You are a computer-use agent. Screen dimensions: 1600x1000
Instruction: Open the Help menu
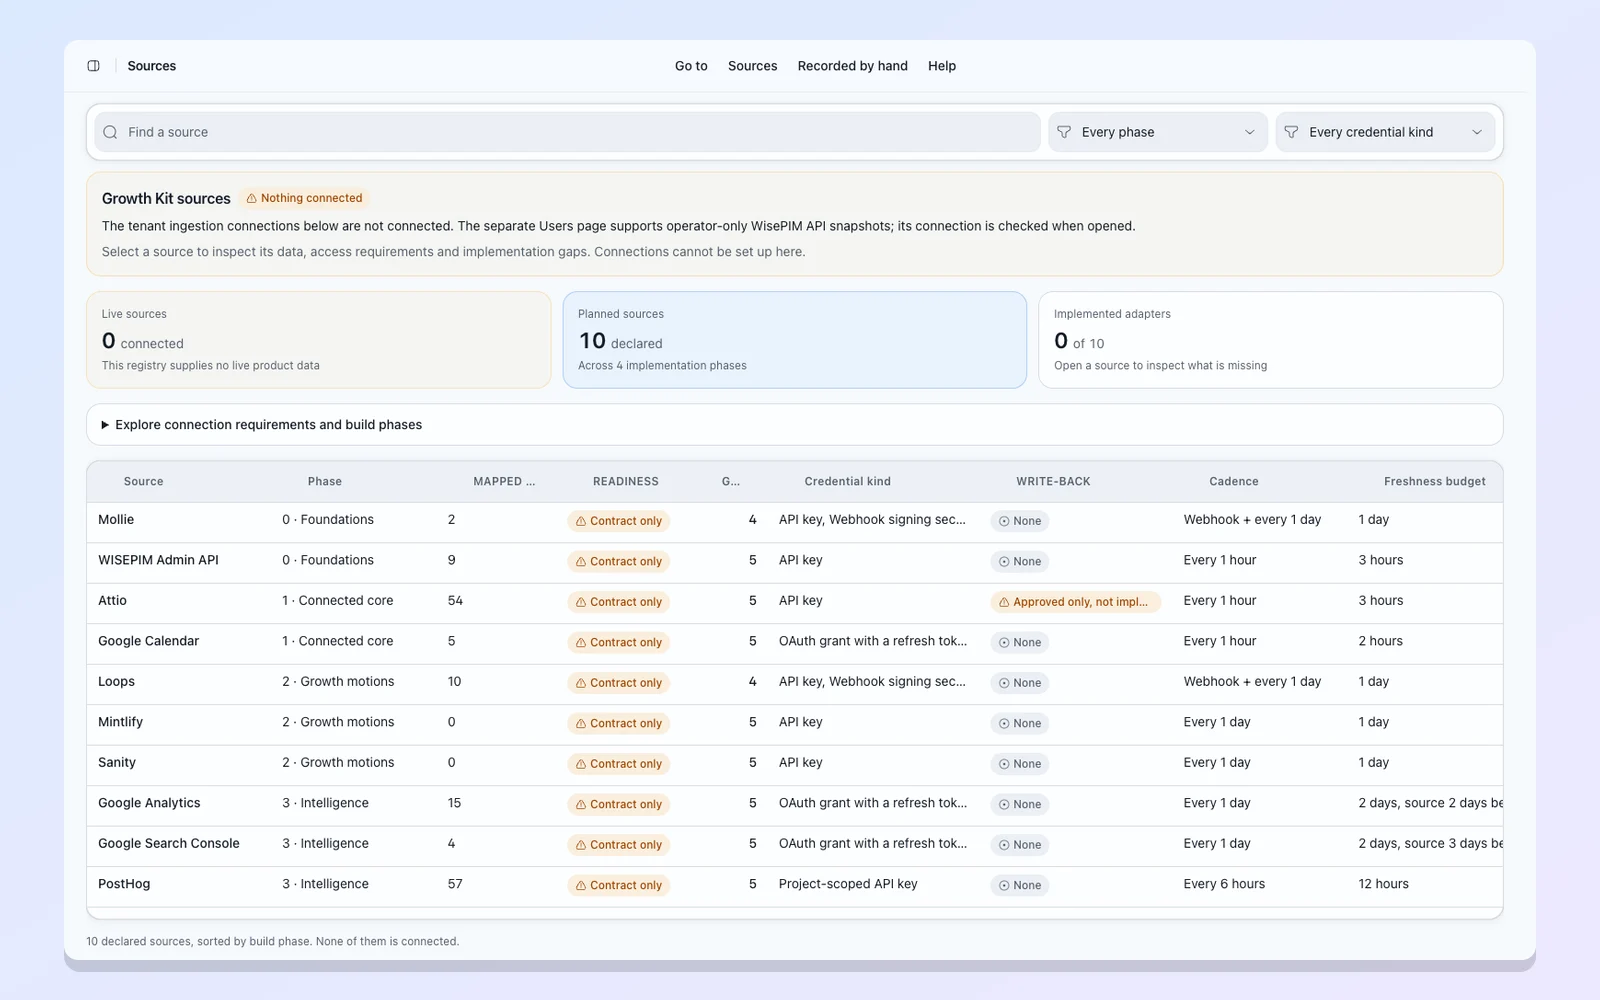coord(942,66)
